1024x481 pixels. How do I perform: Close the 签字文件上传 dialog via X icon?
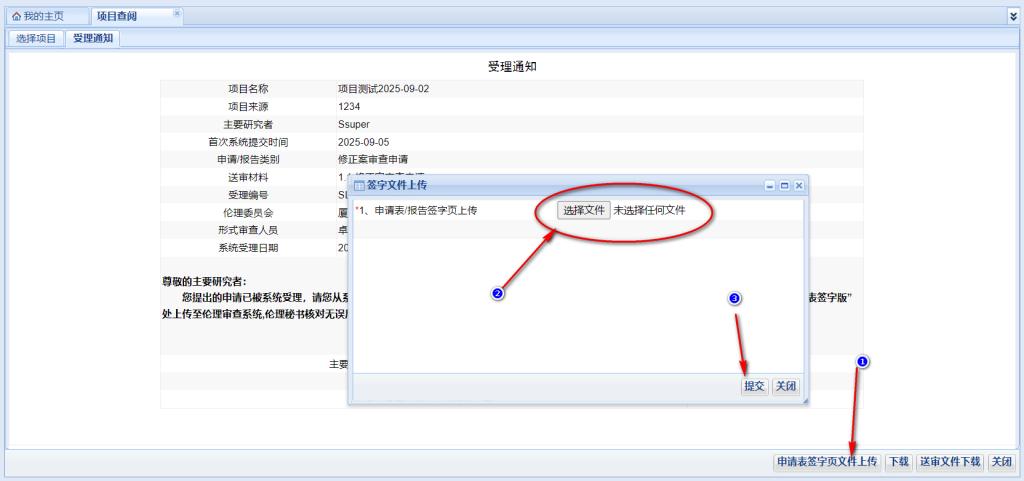[x=799, y=186]
